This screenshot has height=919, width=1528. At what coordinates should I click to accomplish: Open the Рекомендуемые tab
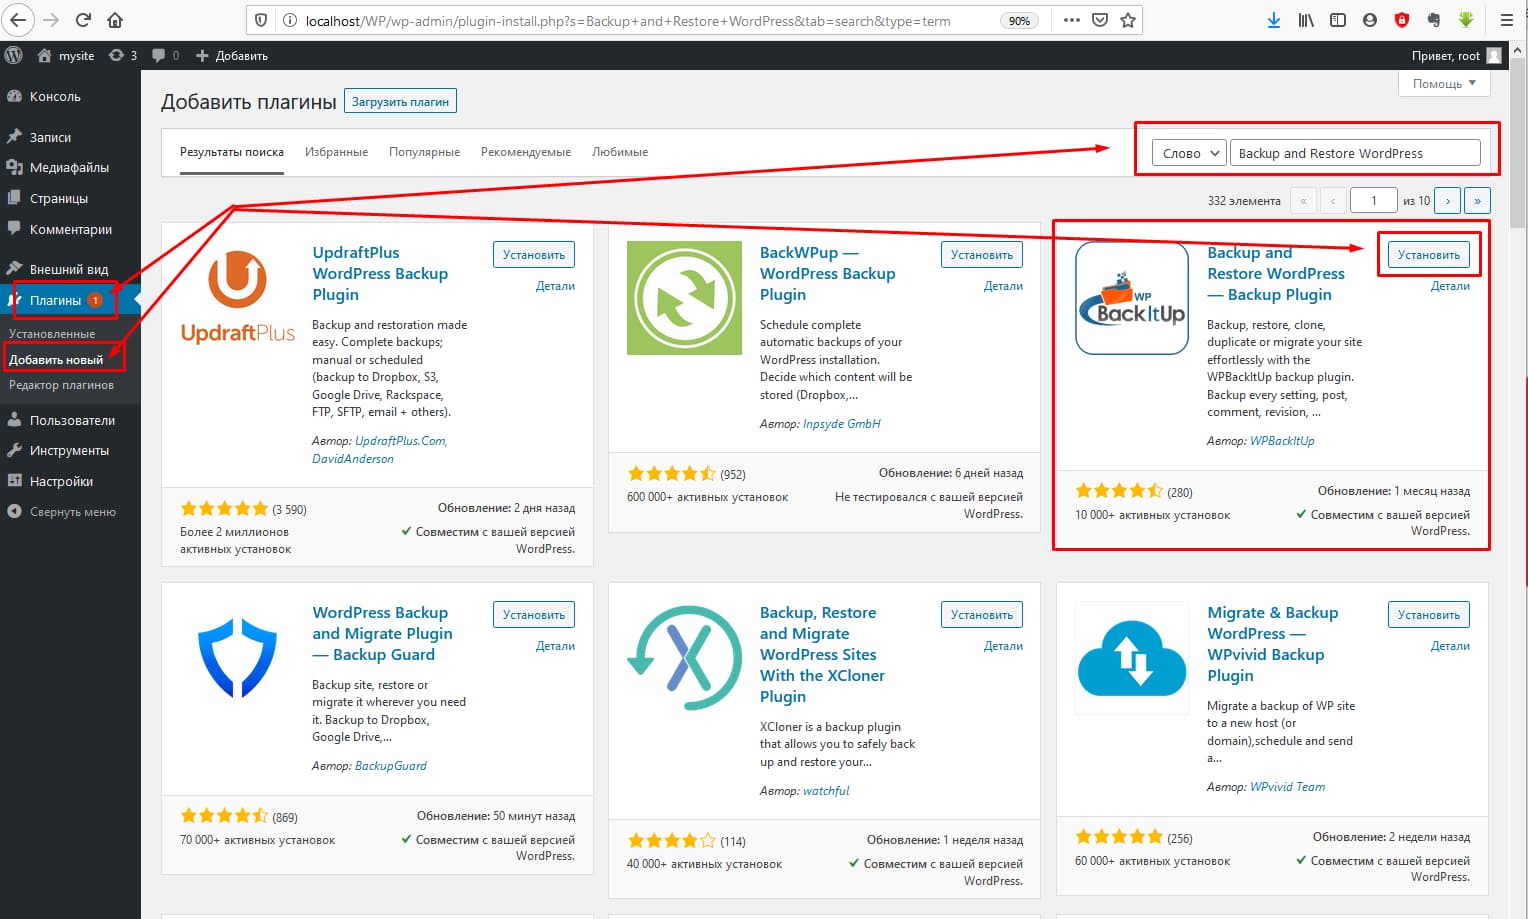click(526, 152)
